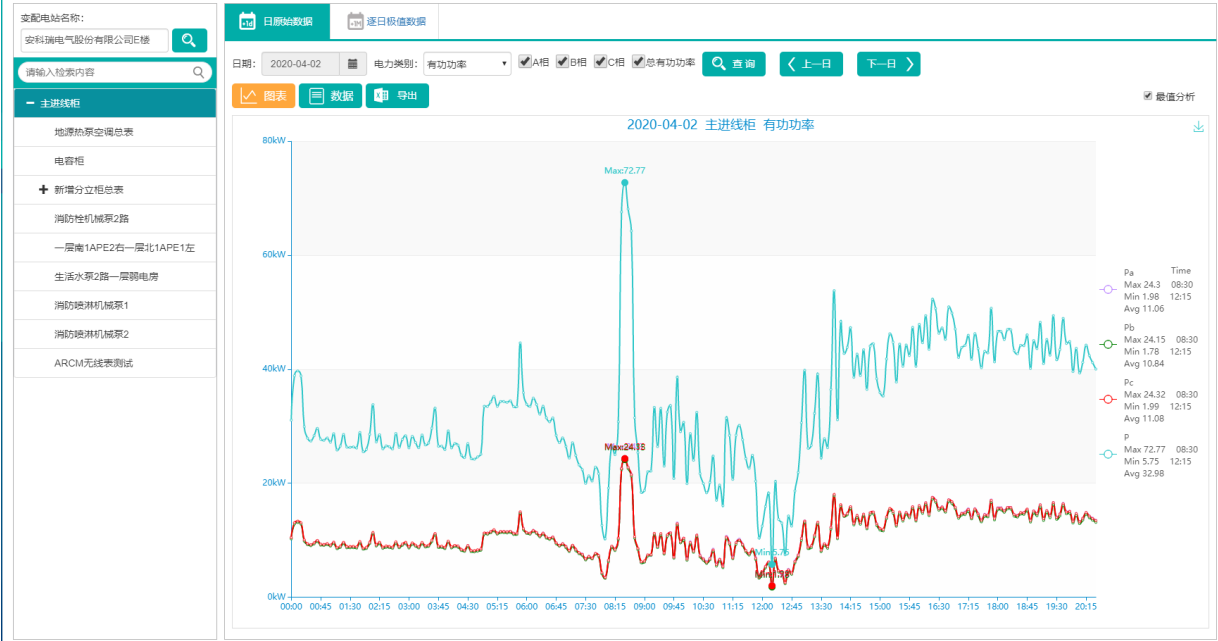Image resolution: width=1218 pixels, height=641 pixels.
Task: Switch to chart view (图表)
Action: point(263,96)
